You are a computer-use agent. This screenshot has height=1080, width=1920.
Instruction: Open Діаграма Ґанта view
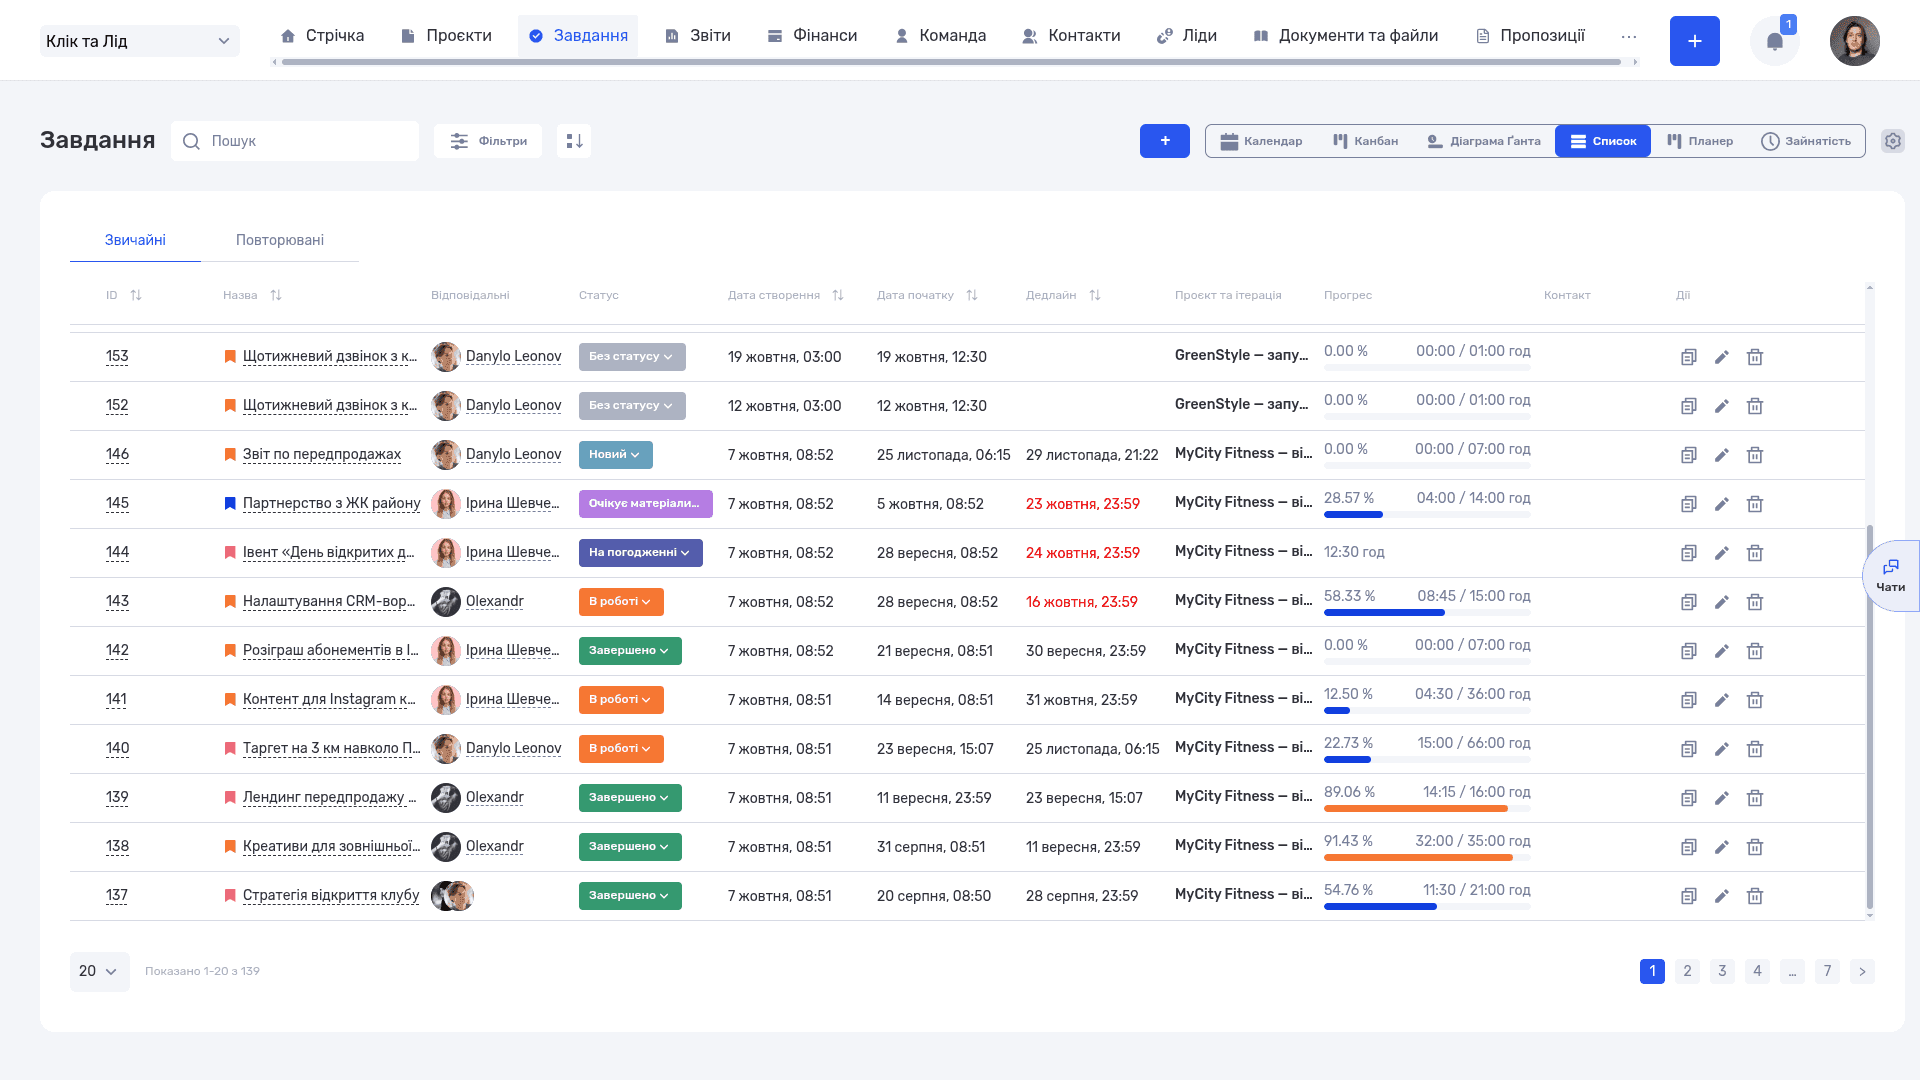pyautogui.click(x=1483, y=141)
